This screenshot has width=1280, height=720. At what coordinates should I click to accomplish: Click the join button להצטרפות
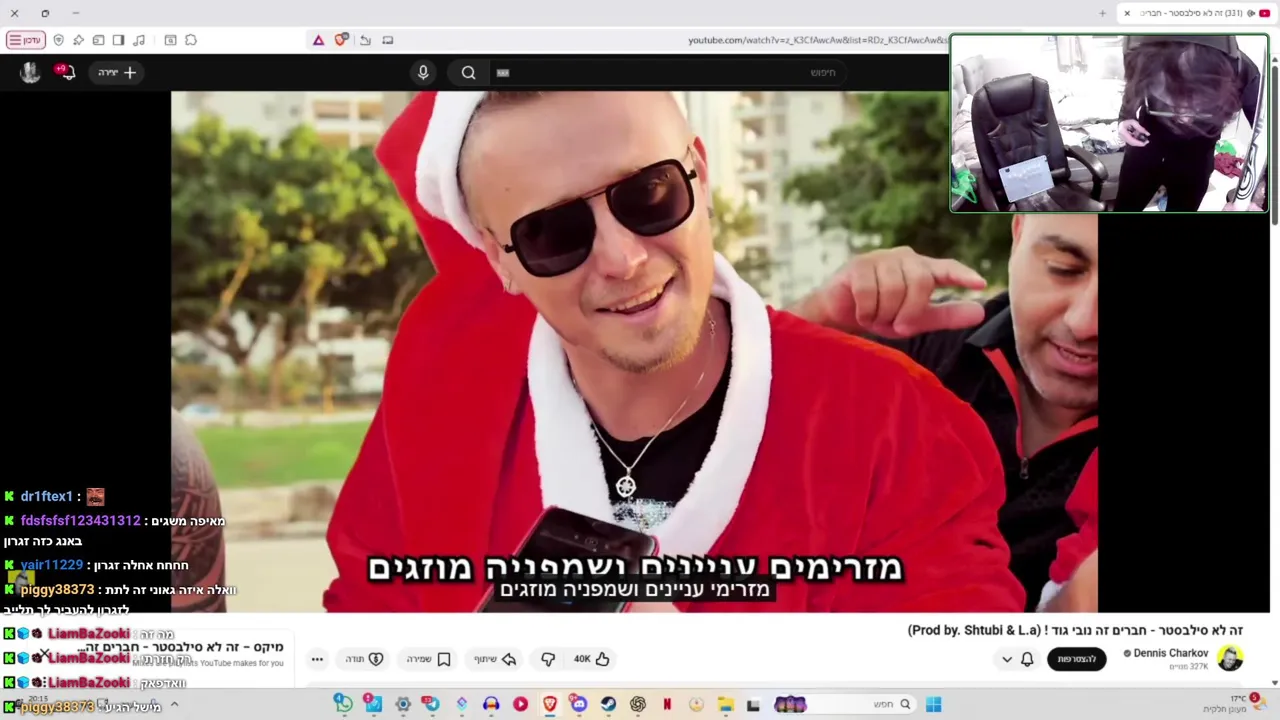1077,659
